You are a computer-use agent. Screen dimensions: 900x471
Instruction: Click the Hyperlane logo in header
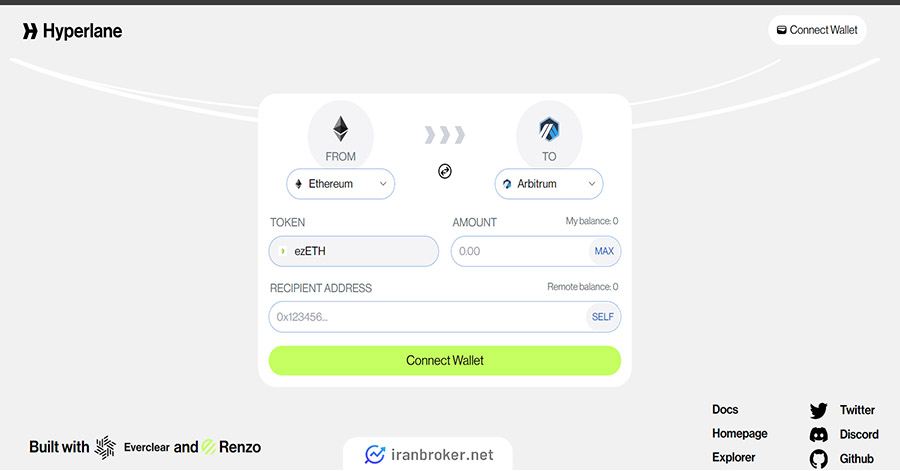(72, 31)
